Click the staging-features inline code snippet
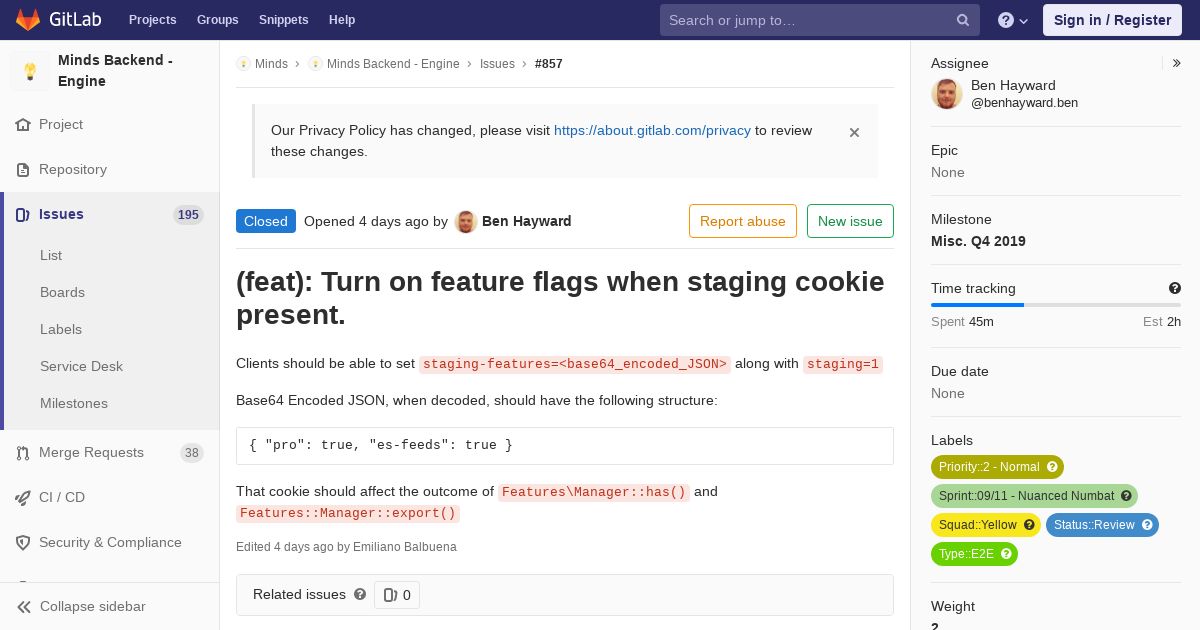Viewport: 1200px width, 630px height. coord(575,364)
